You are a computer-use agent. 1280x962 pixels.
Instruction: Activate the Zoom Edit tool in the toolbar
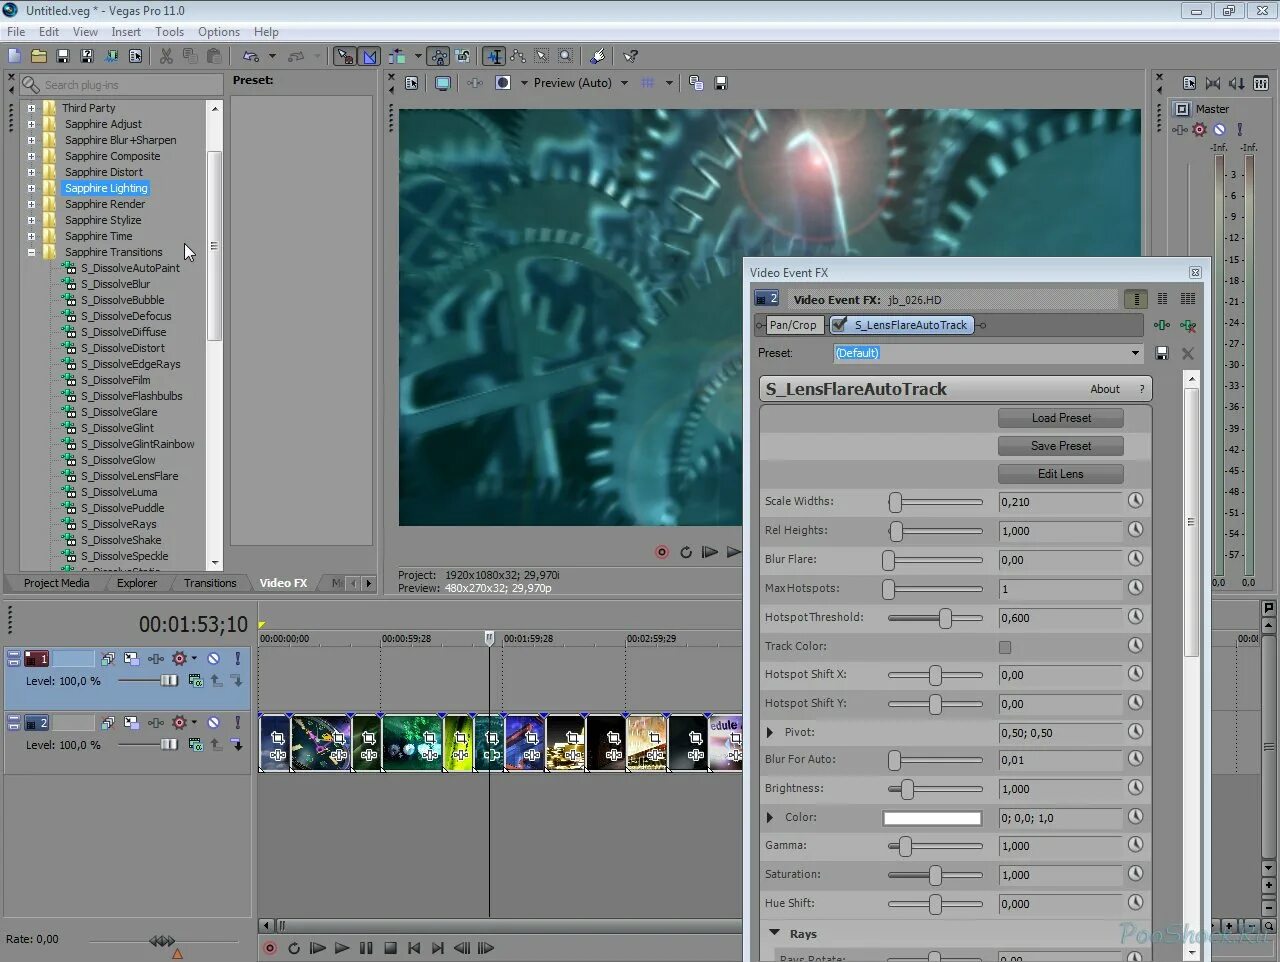pos(565,56)
